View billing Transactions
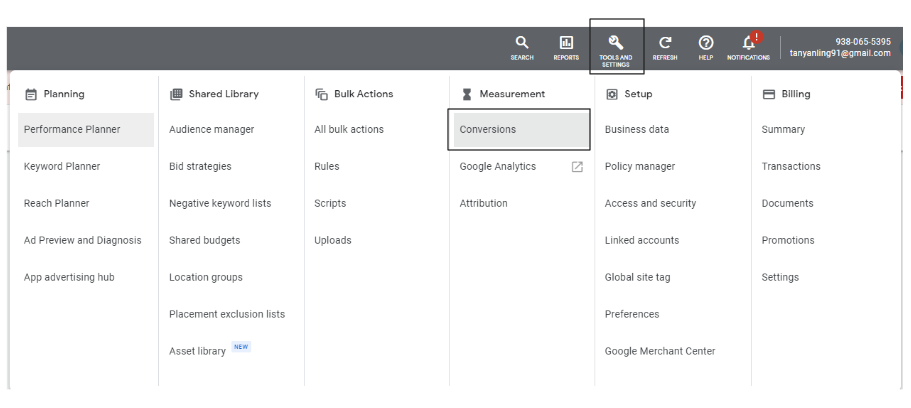Image resolution: width=911 pixels, height=408 pixels. tap(791, 167)
